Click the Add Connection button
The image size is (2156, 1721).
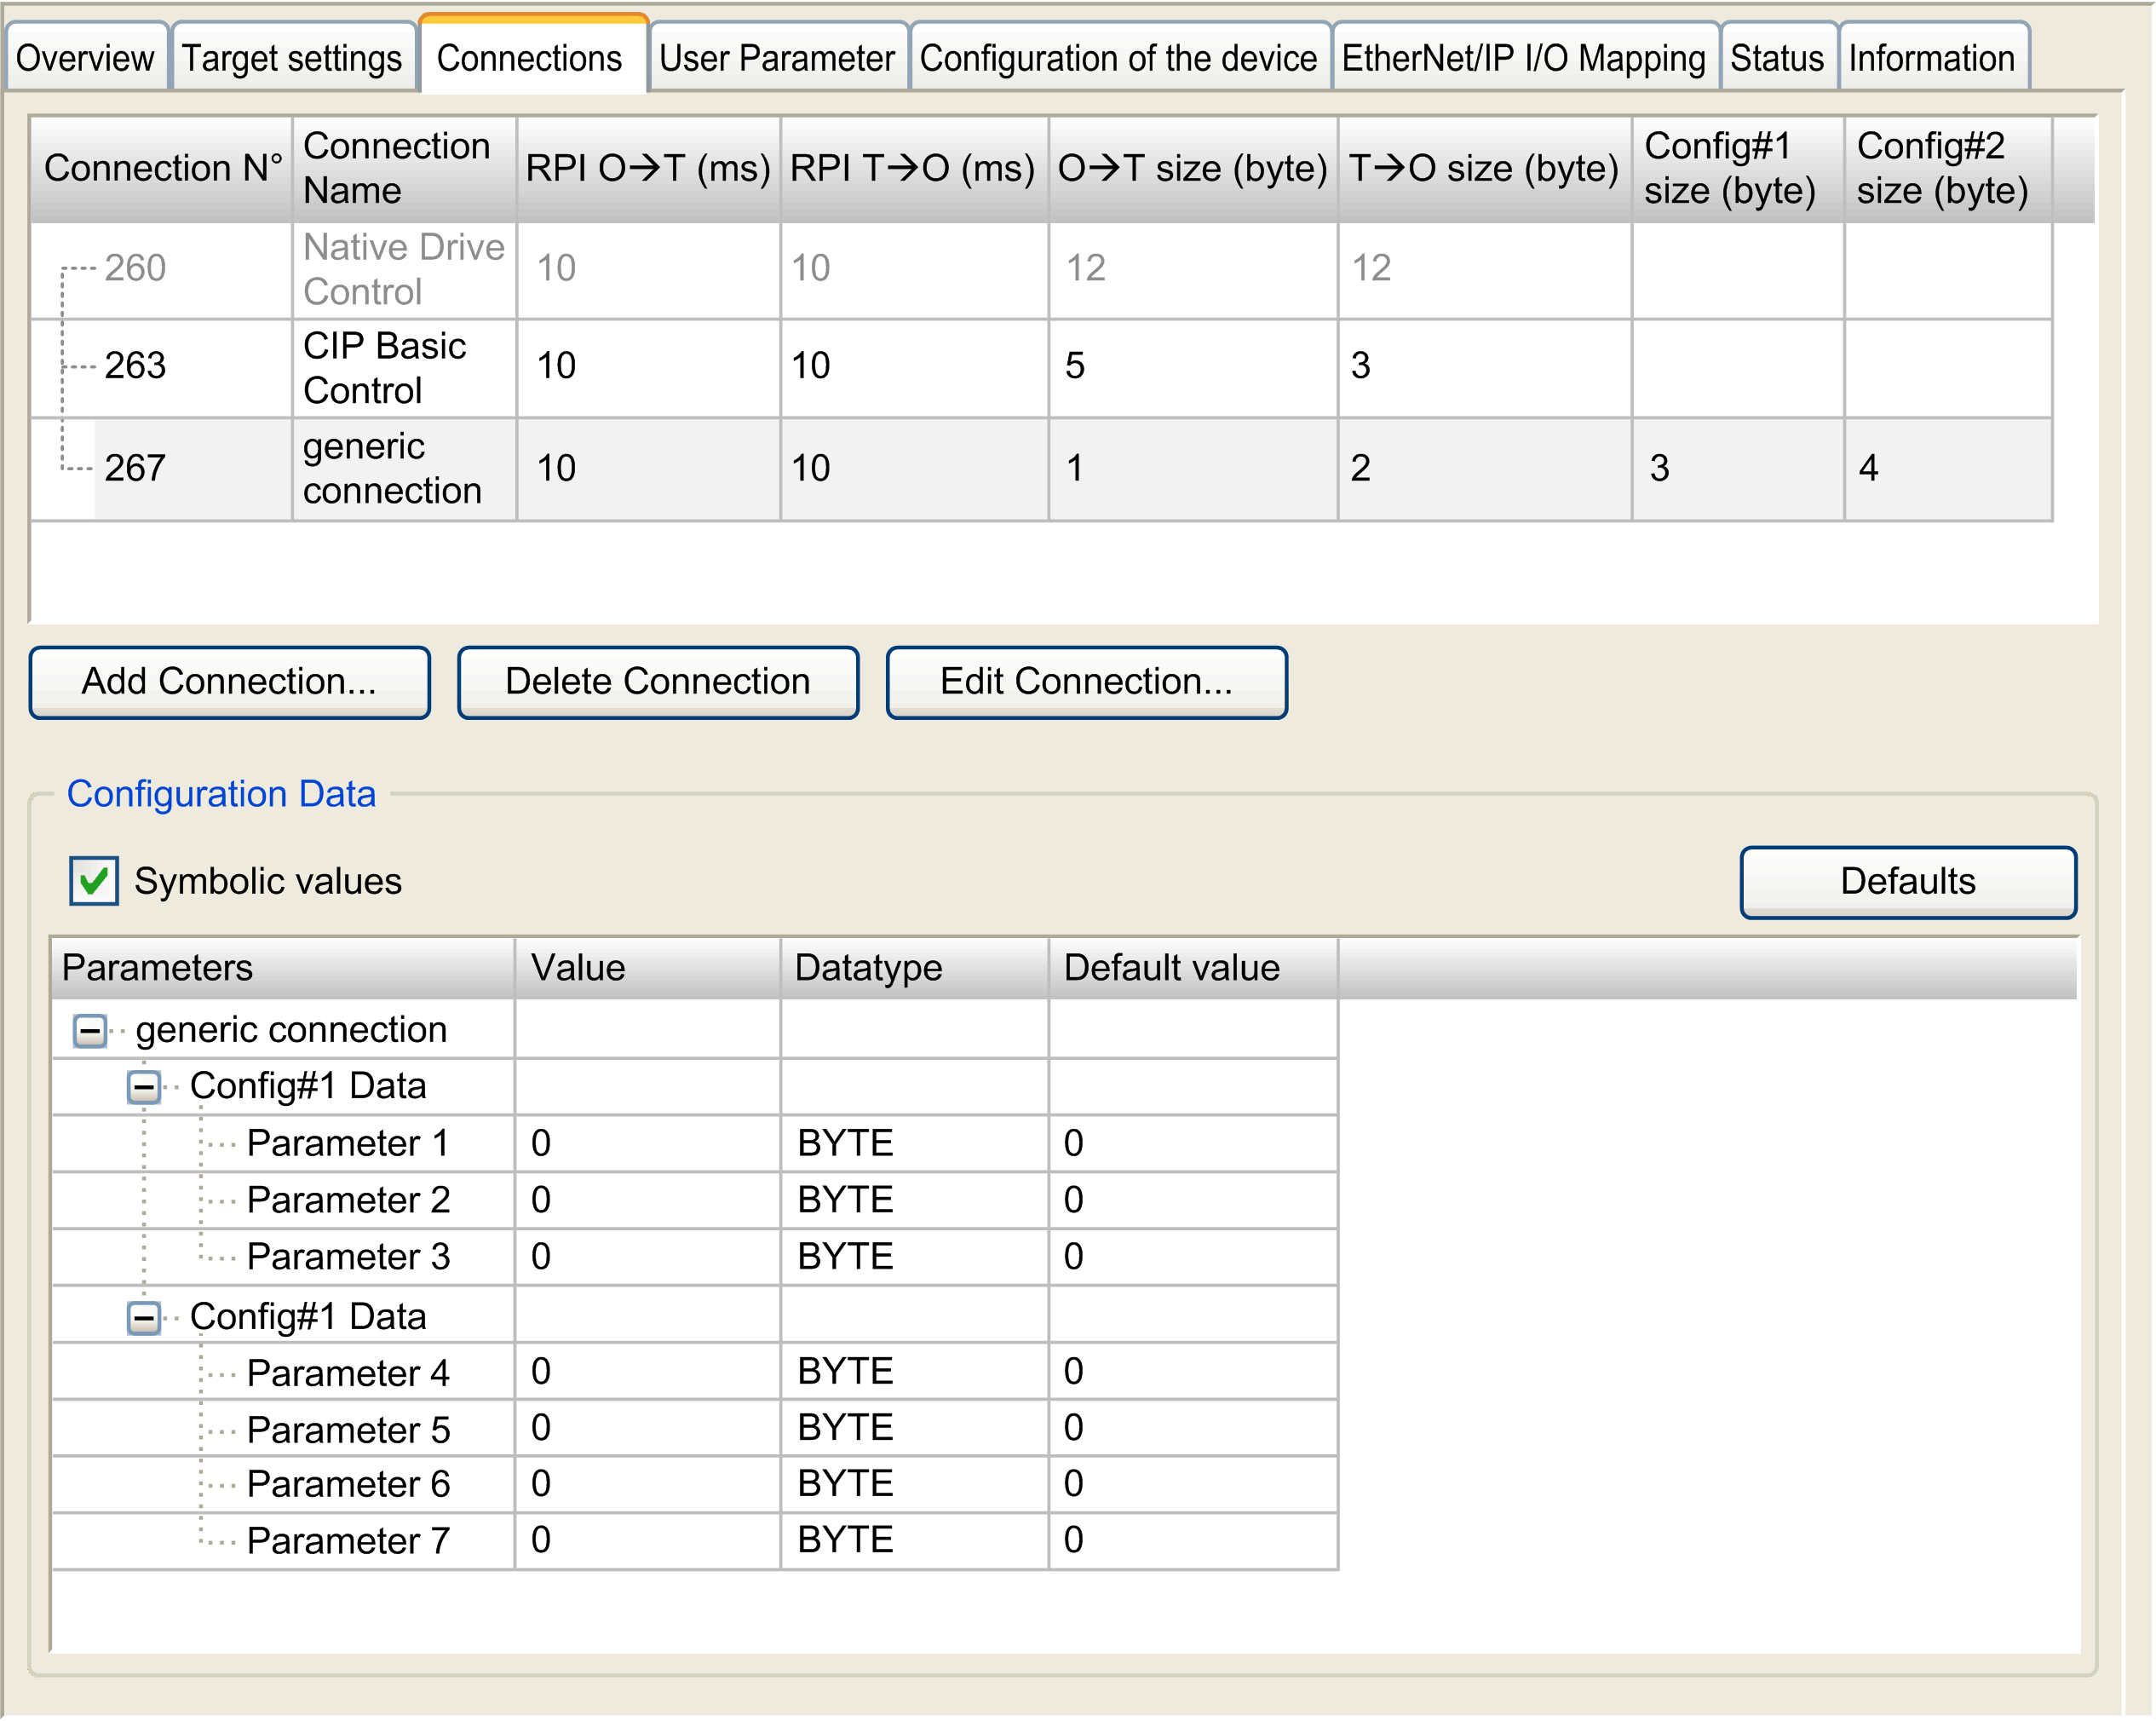click(x=229, y=681)
